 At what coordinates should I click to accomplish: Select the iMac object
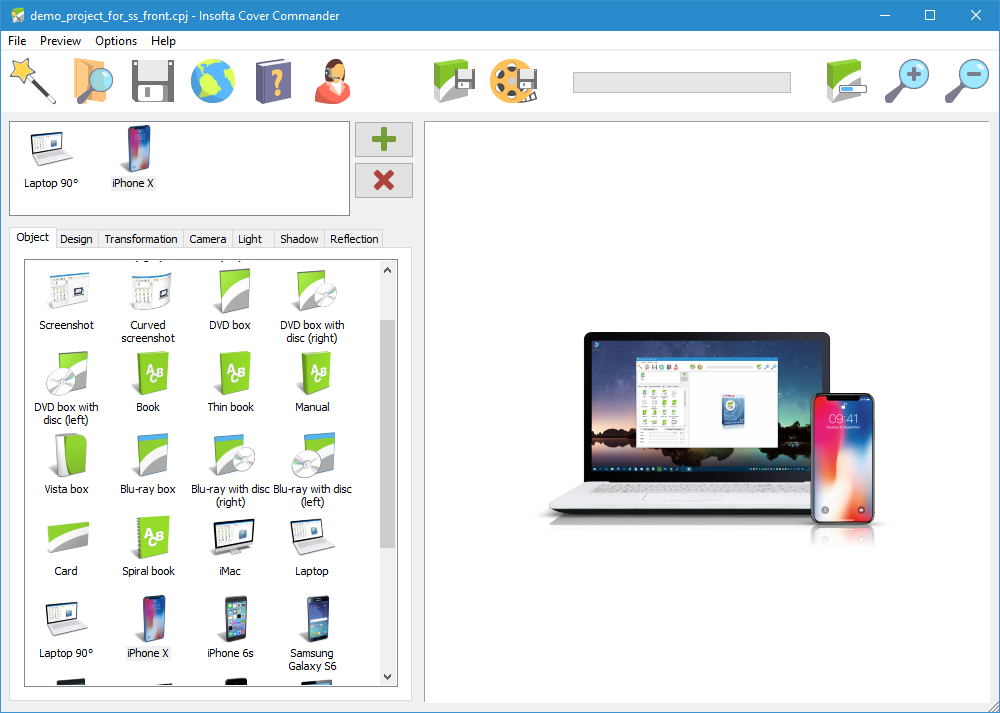[230, 547]
